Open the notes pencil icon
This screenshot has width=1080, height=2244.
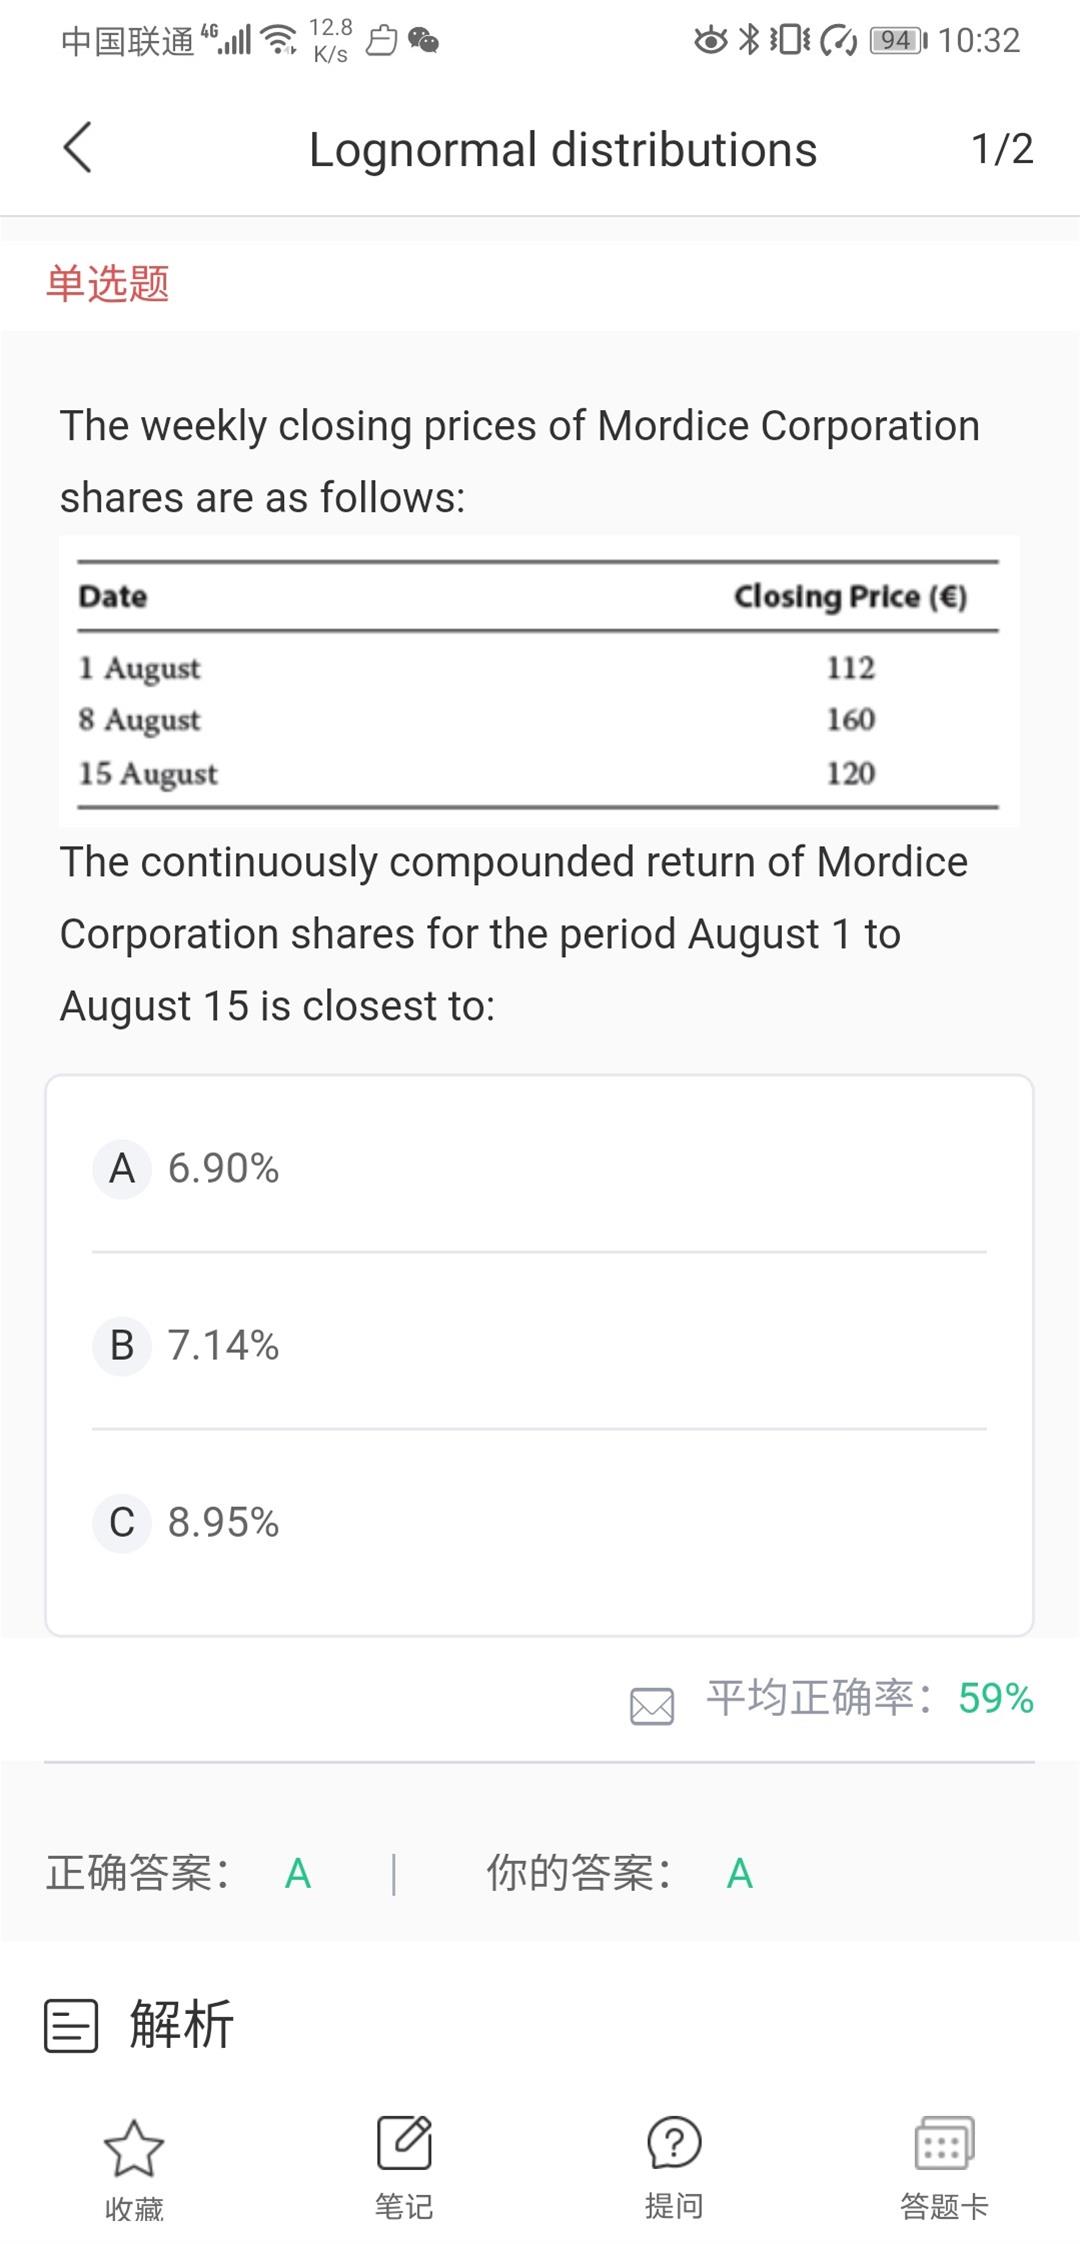404,2142
